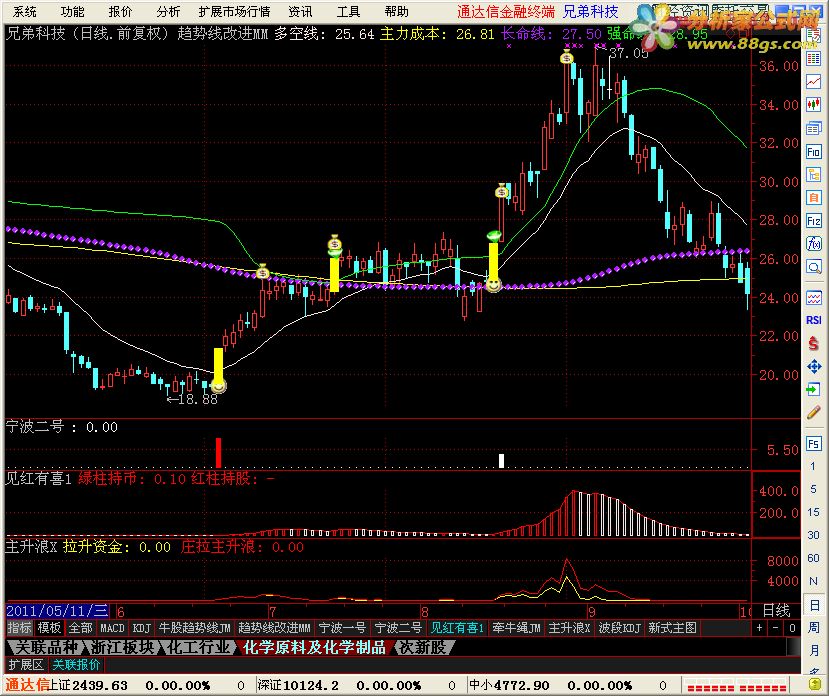This screenshot has height=696, width=829.
Task: Click the tree structure icon in sidebar
Action: [x=814, y=174]
